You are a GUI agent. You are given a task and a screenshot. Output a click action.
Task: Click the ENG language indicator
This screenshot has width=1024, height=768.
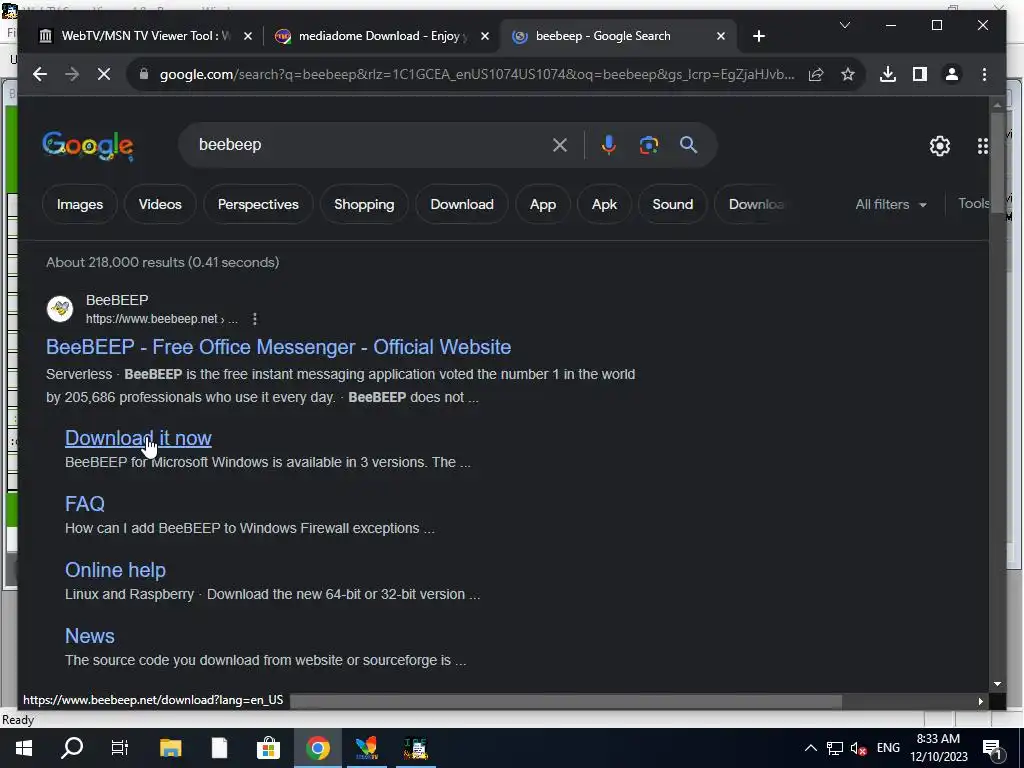coord(888,748)
